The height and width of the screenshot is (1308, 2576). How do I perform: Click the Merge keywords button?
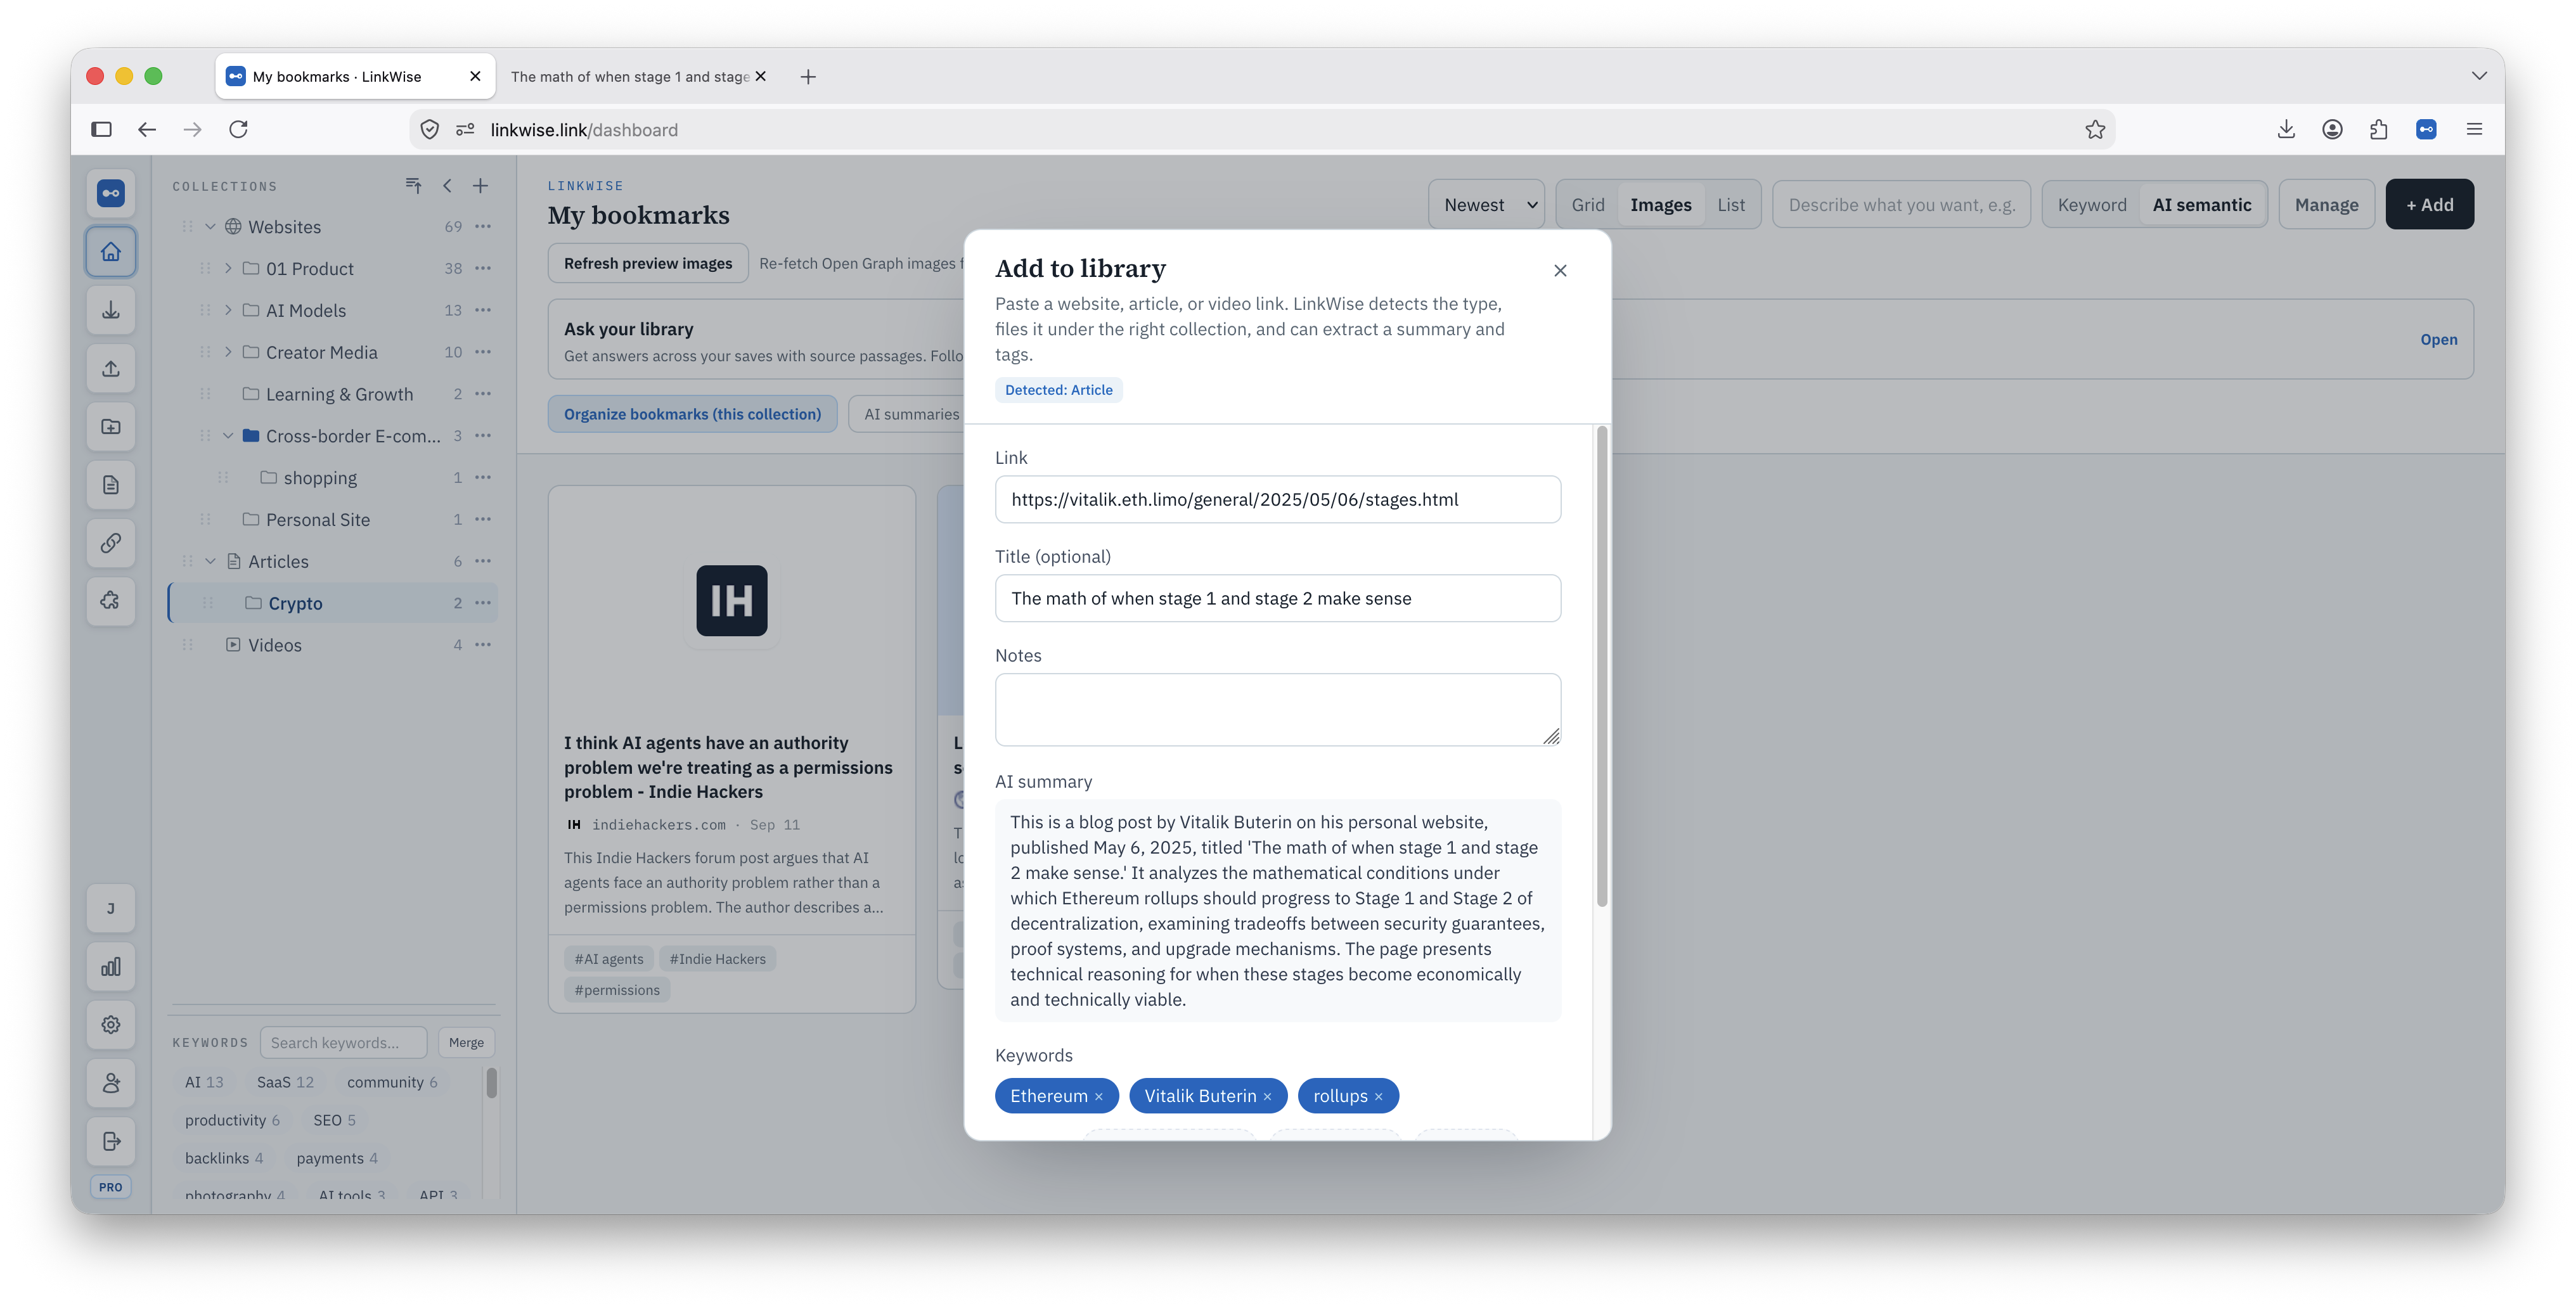(466, 1043)
